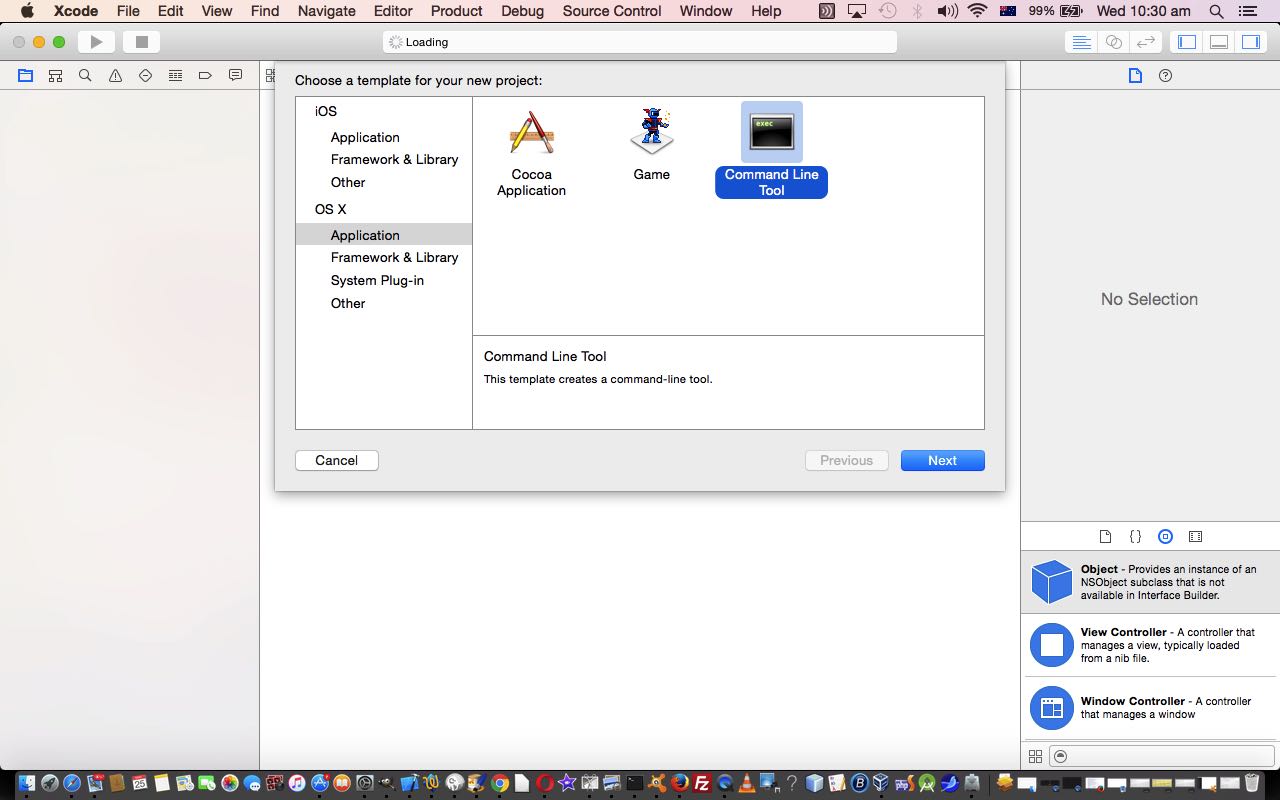Image resolution: width=1280 pixels, height=800 pixels.
Task: Open the Navigate menu
Action: point(327,11)
